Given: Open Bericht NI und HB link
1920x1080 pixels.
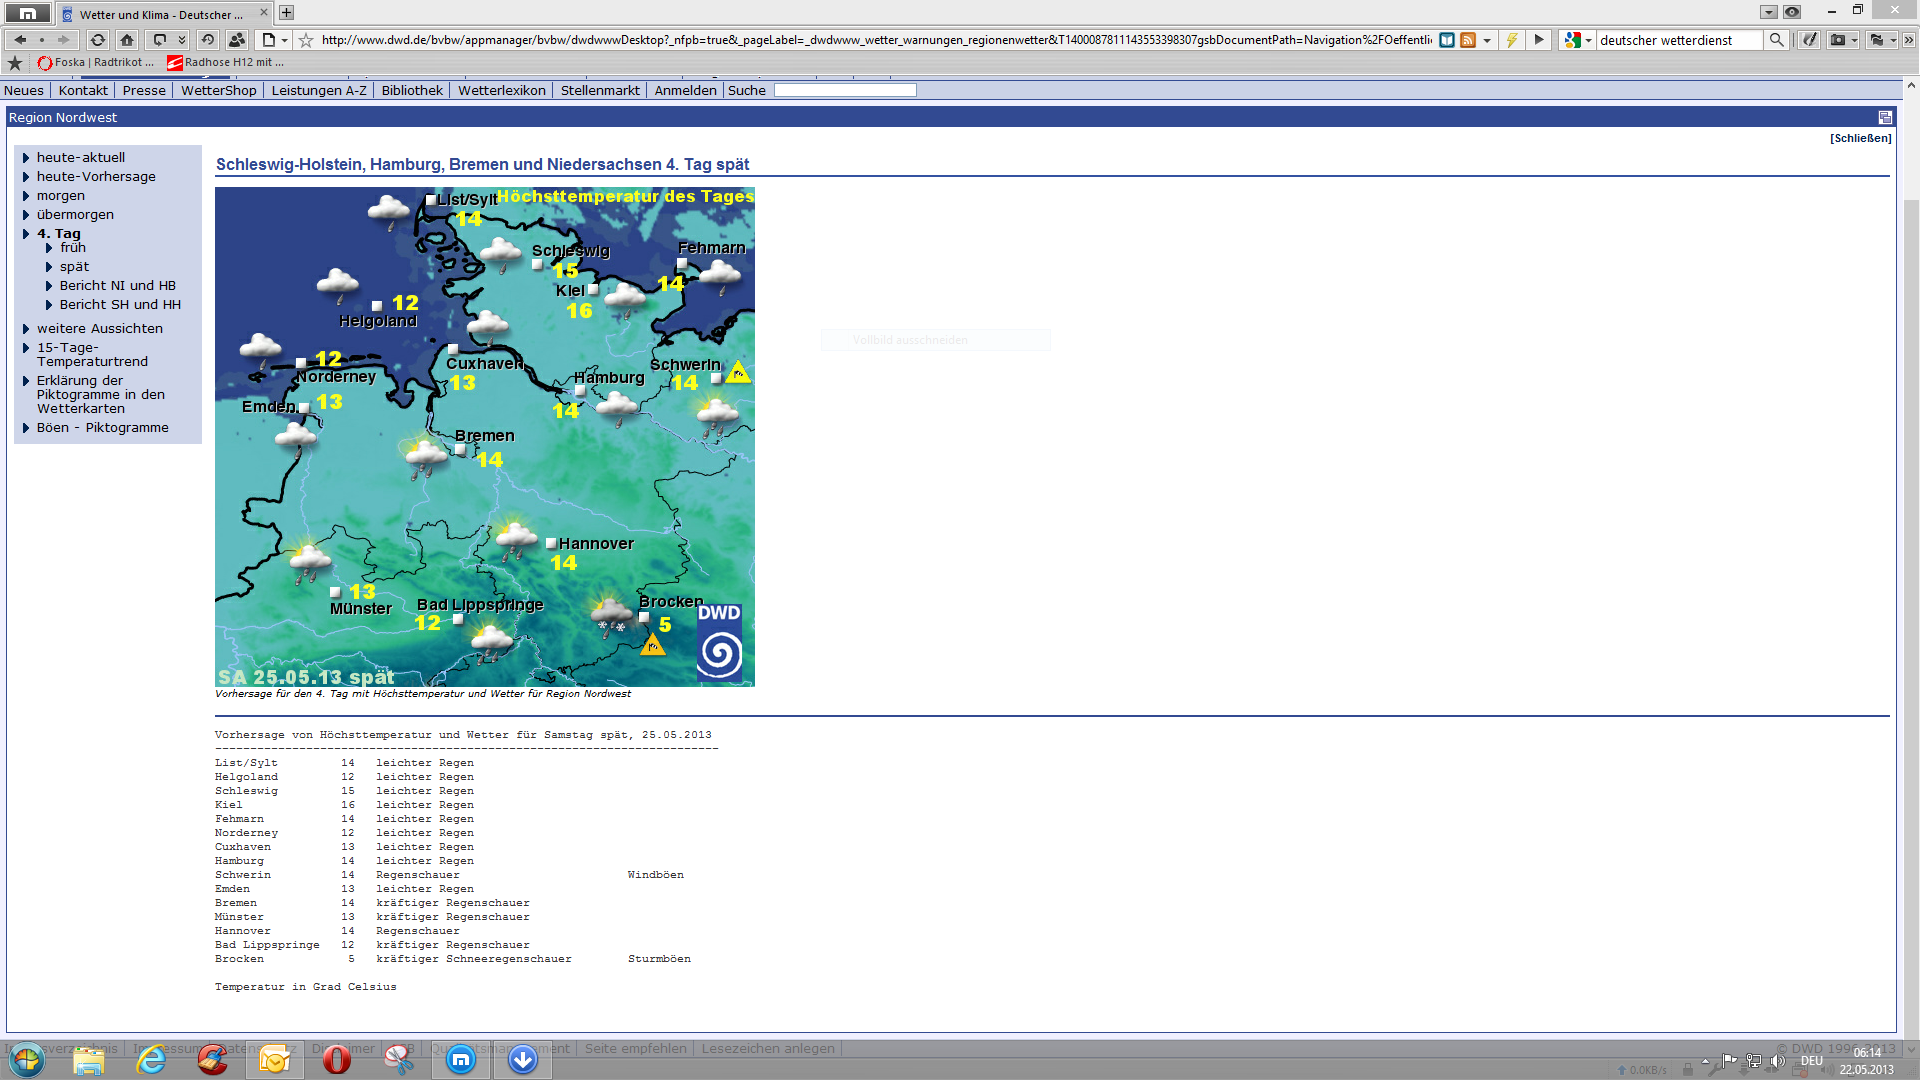Looking at the screenshot, I should (x=117, y=286).
